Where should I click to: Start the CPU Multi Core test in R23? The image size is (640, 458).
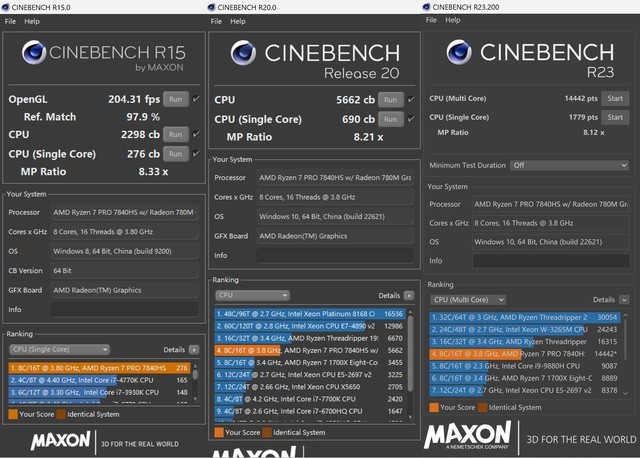614,98
